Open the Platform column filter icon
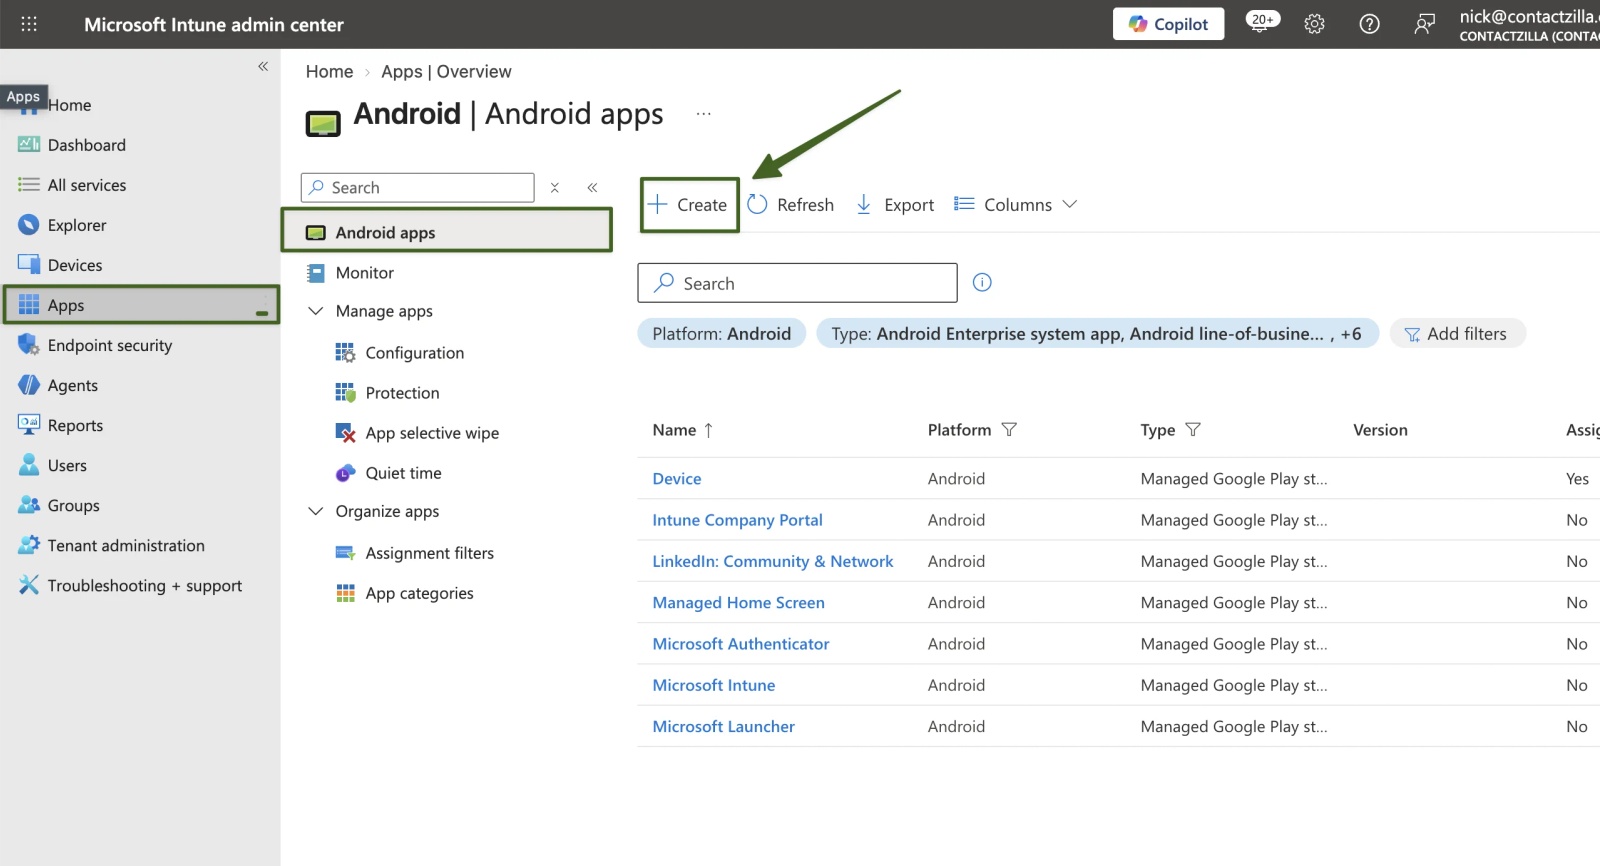1600x866 pixels. pos(1009,430)
